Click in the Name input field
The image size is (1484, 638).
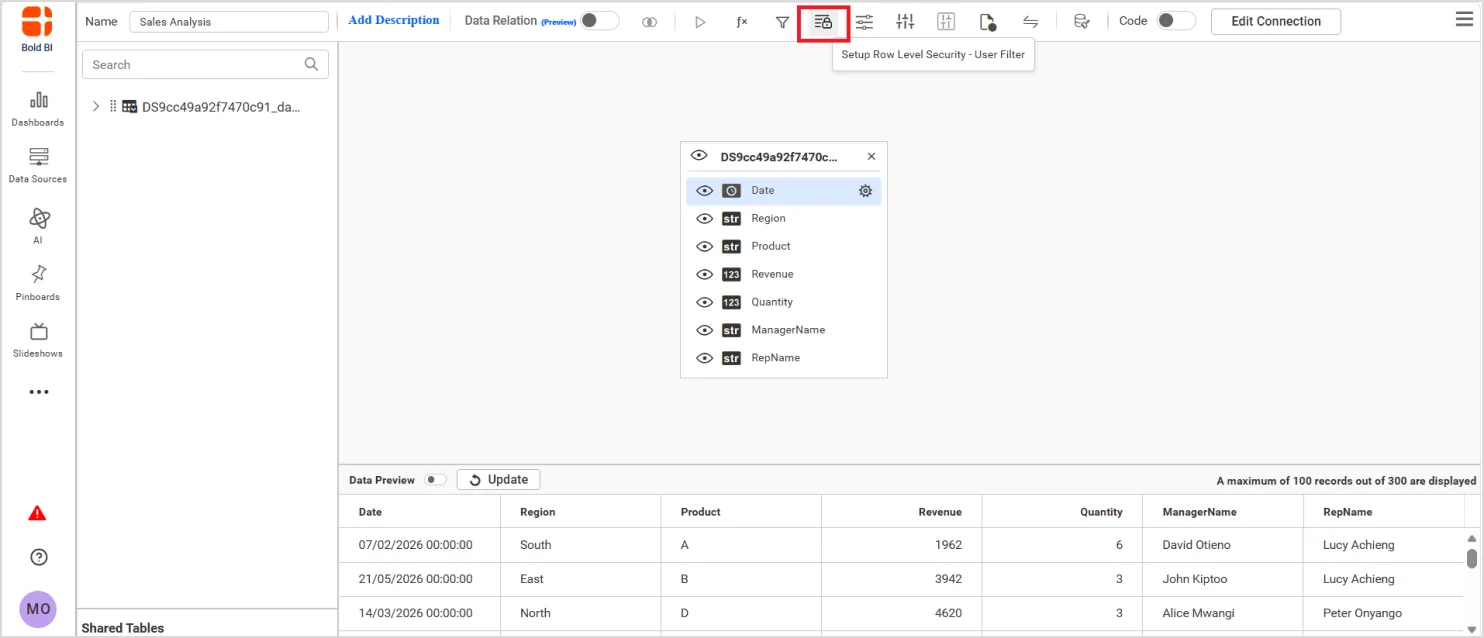(x=229, y=22)
